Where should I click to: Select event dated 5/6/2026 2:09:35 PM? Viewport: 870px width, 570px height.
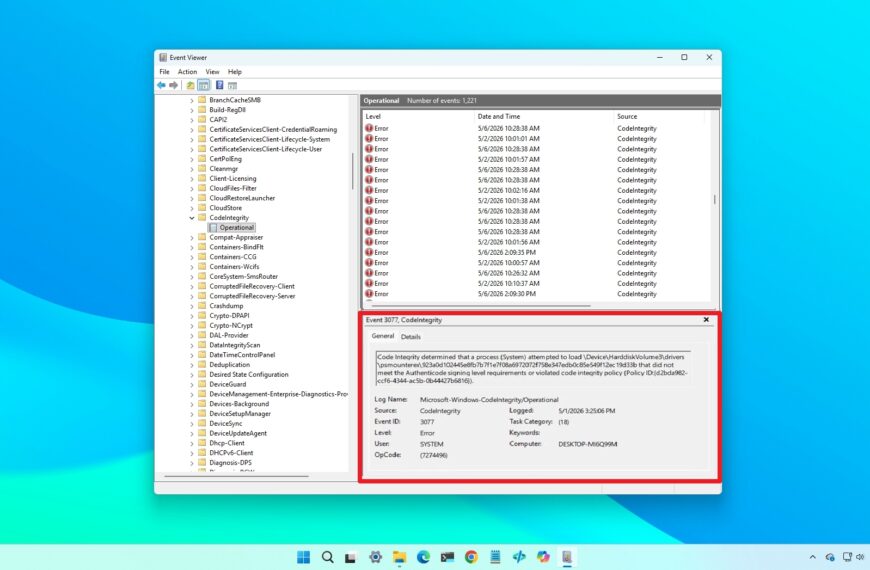pyautogui.click(x=537, y=253)
